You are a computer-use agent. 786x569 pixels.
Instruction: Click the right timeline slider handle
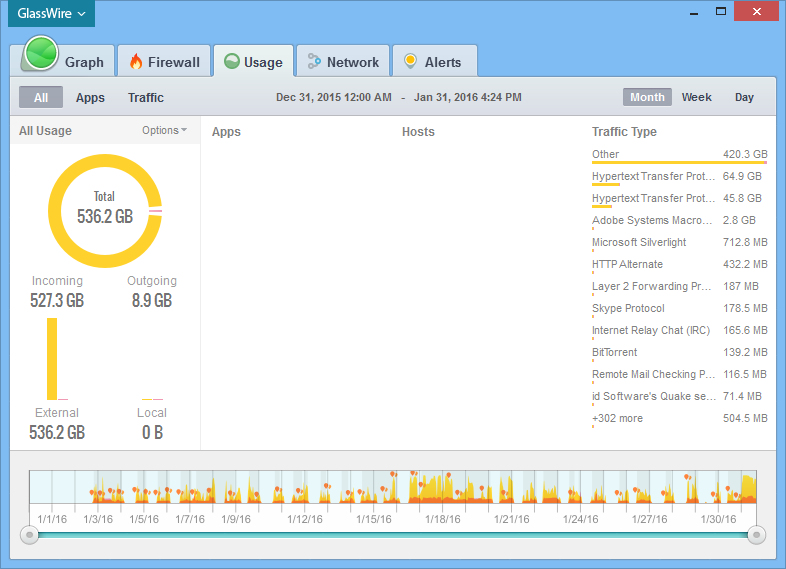point(756,535)
